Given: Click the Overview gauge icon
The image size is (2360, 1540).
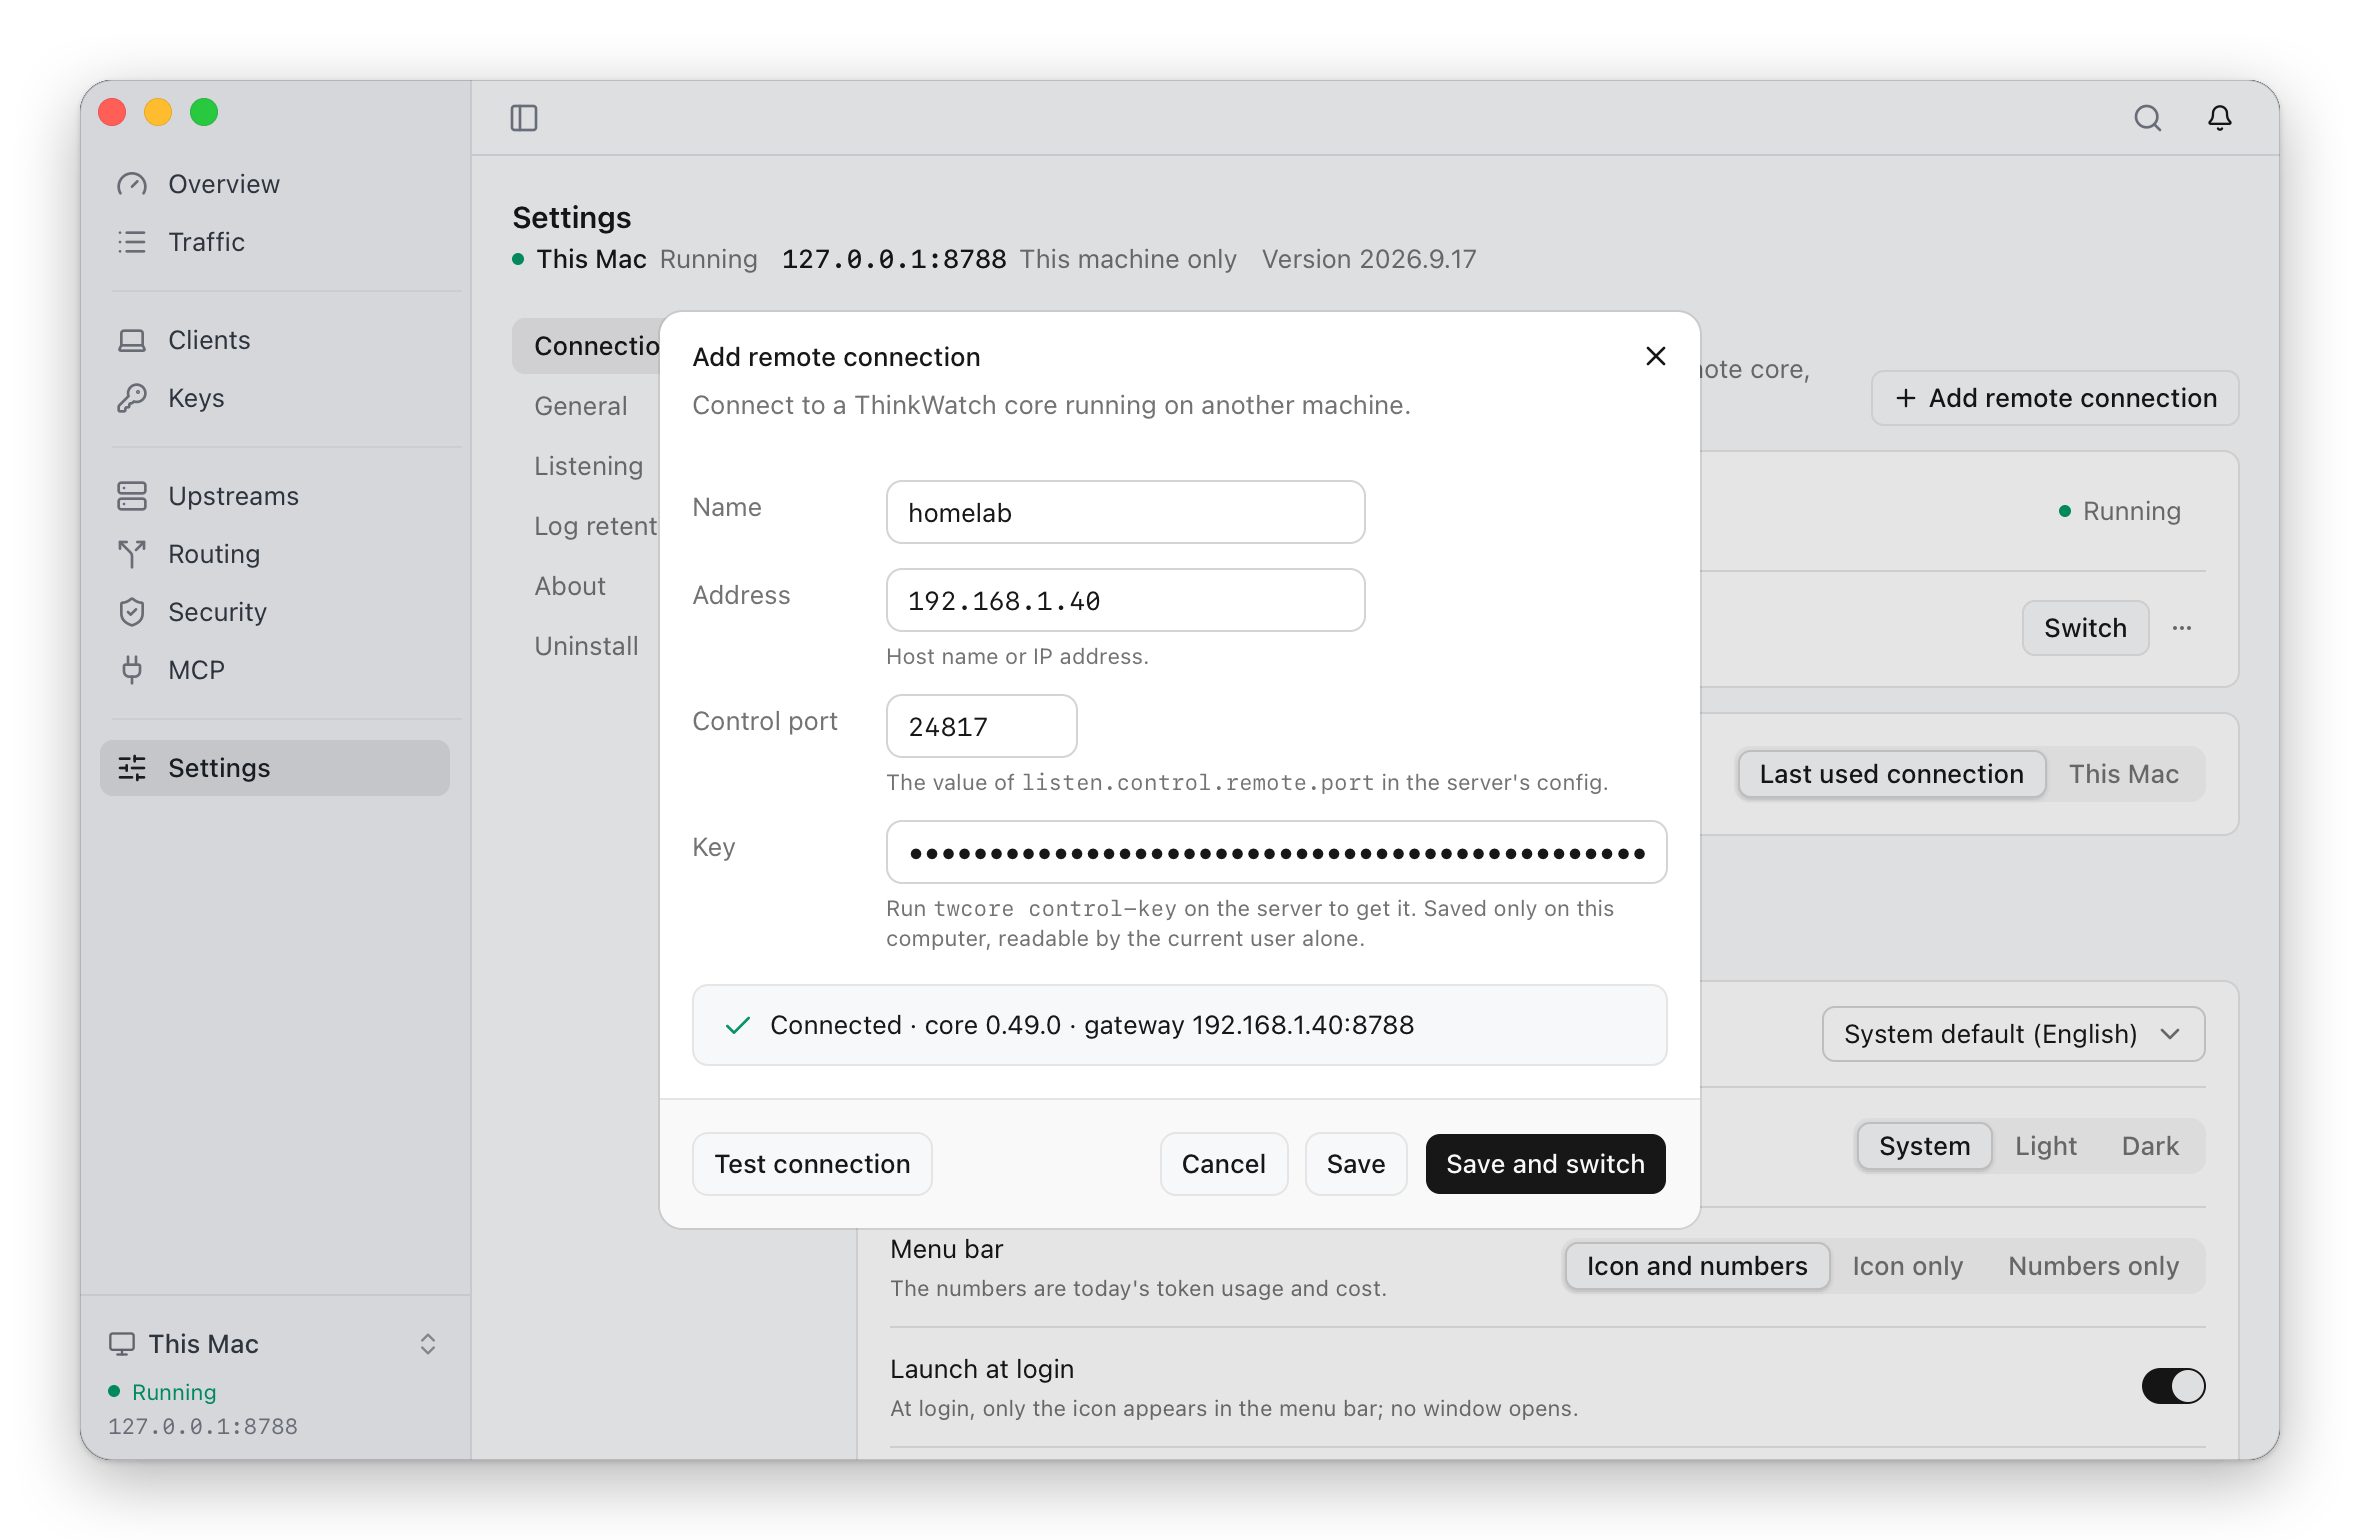Looking at the screenshot, I should coord(132,184).
